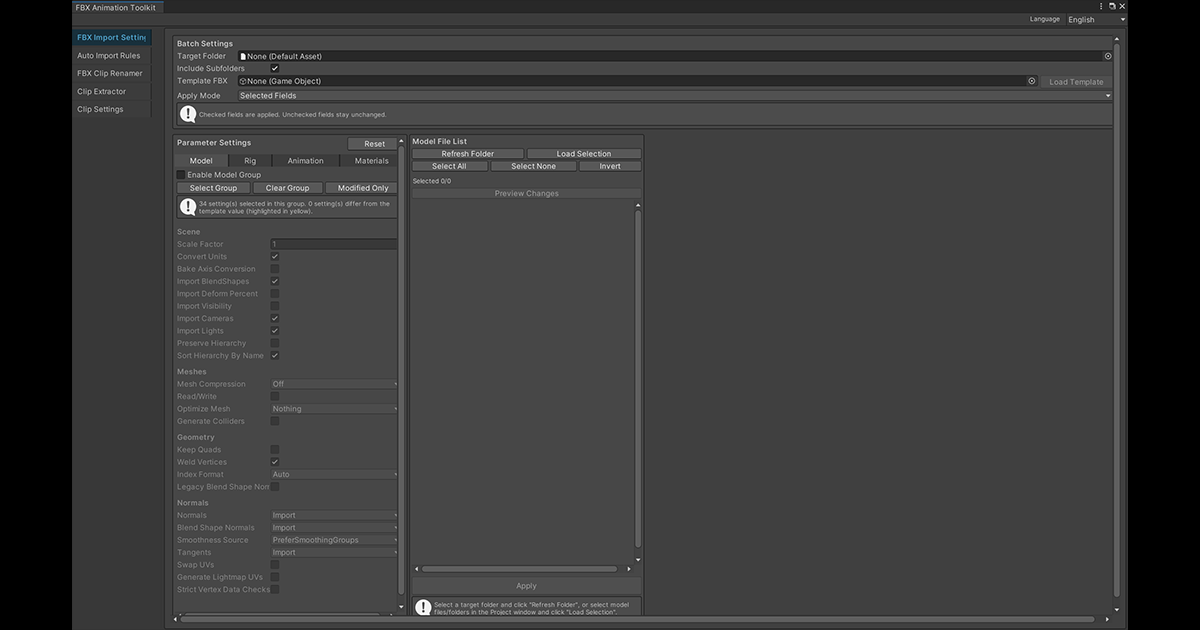Enable Bake Axis Conversion

pyautogui.click(x=275, y=269)
